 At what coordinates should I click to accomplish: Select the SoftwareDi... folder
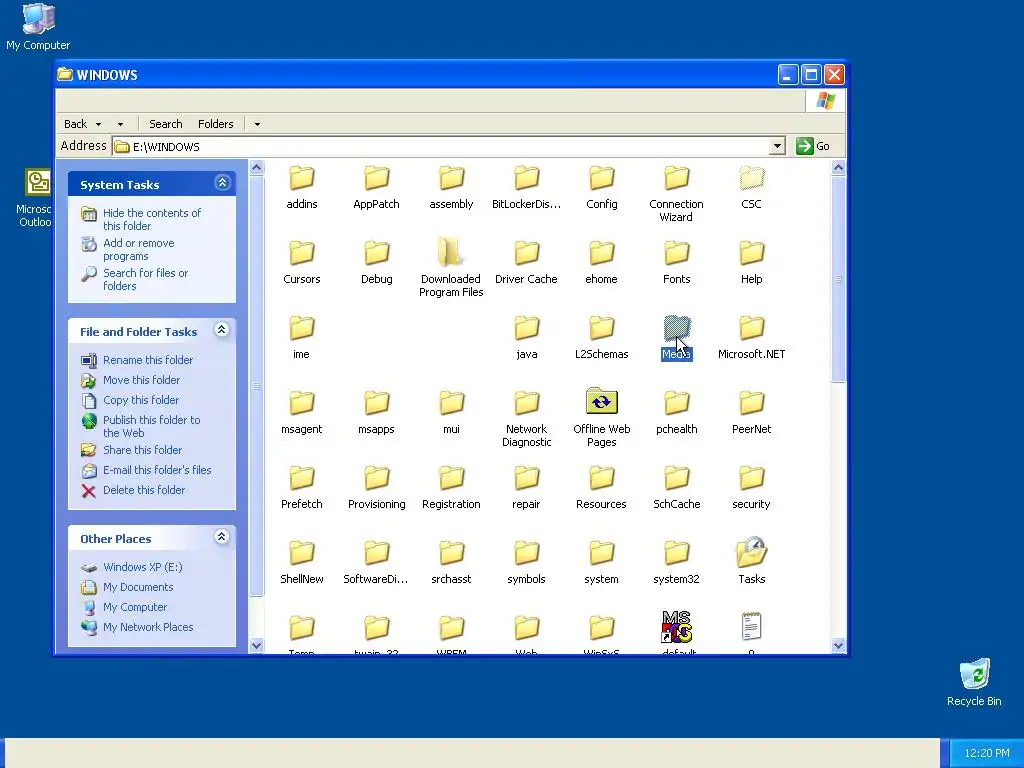(376, 563)
